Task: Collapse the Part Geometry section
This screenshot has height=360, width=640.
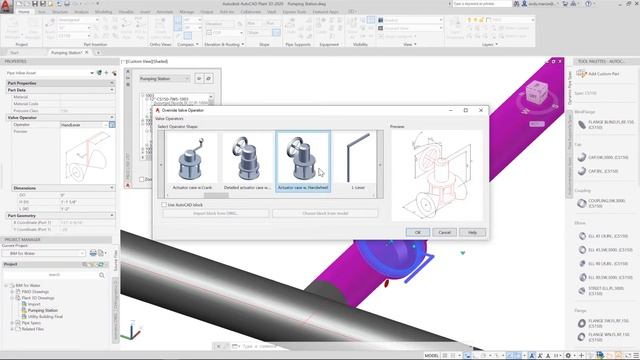Action: coord(111,216)
